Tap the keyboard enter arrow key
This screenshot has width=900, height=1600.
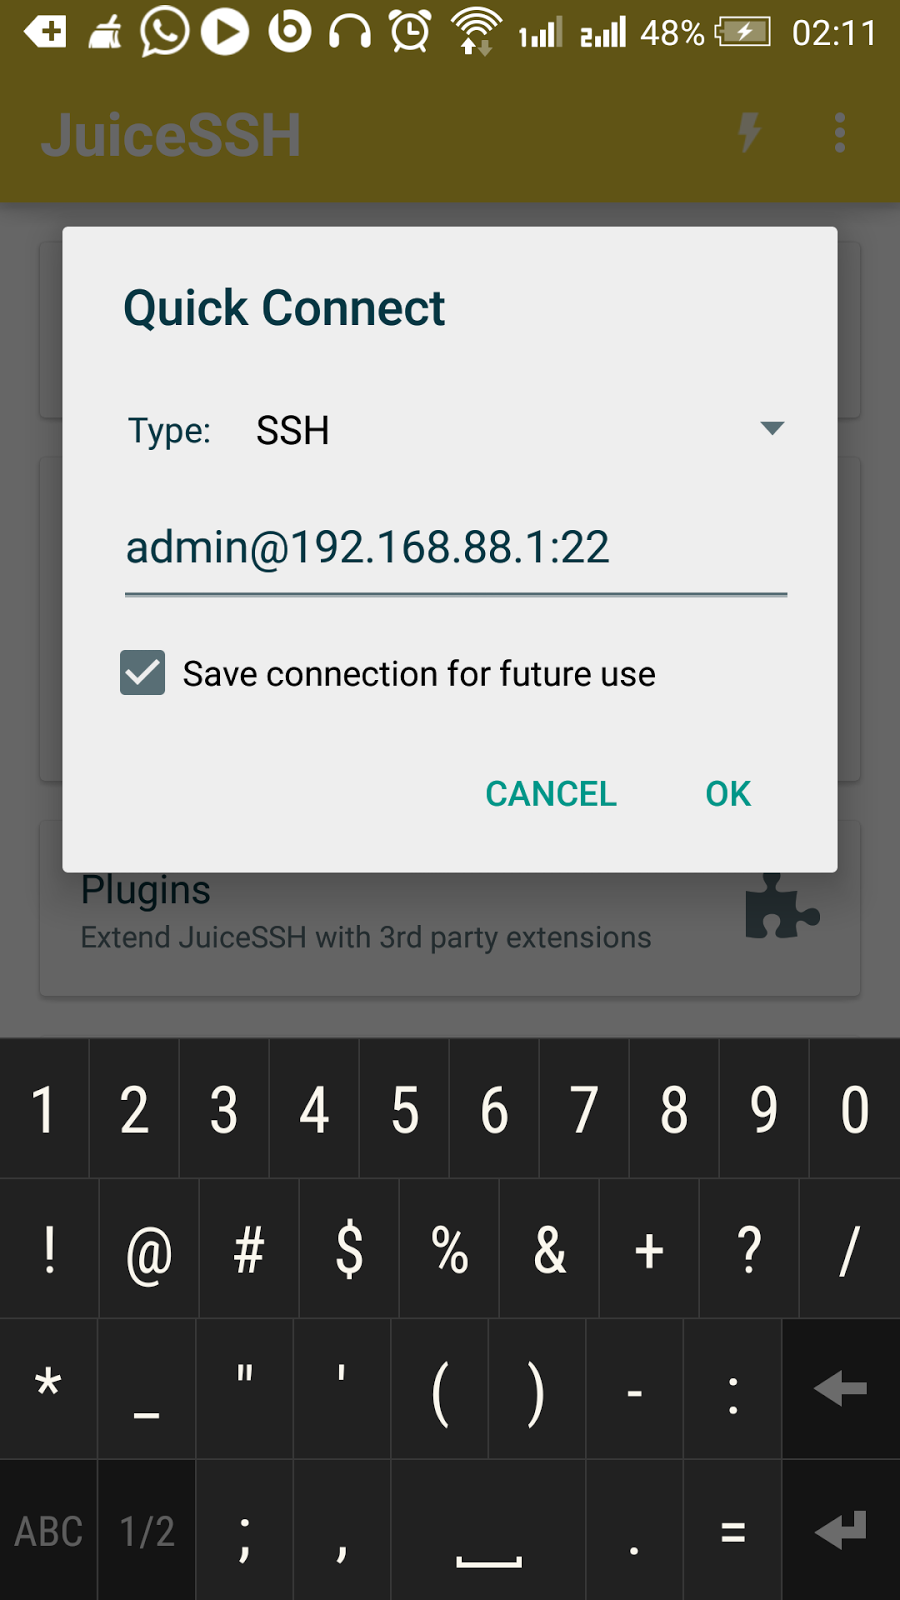[x=841, y=1530]
